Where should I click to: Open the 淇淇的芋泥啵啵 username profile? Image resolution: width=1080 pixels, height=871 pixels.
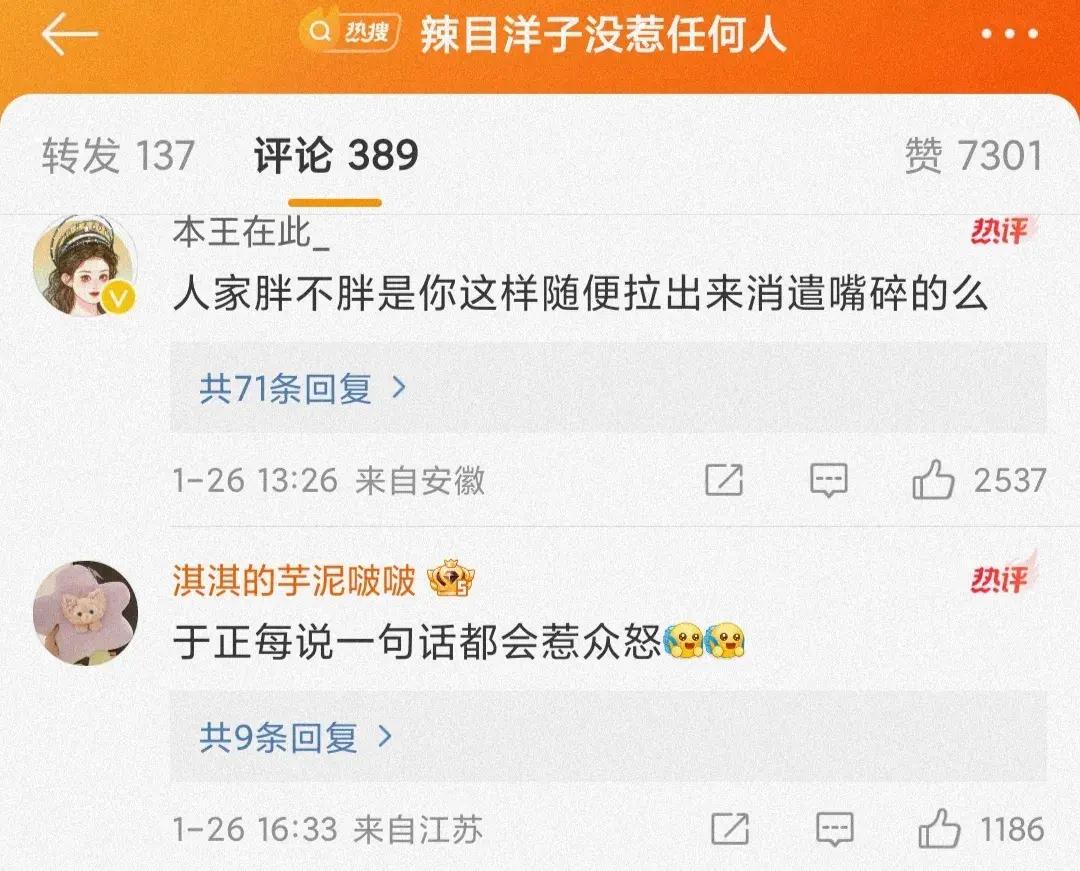pos(294,580)
